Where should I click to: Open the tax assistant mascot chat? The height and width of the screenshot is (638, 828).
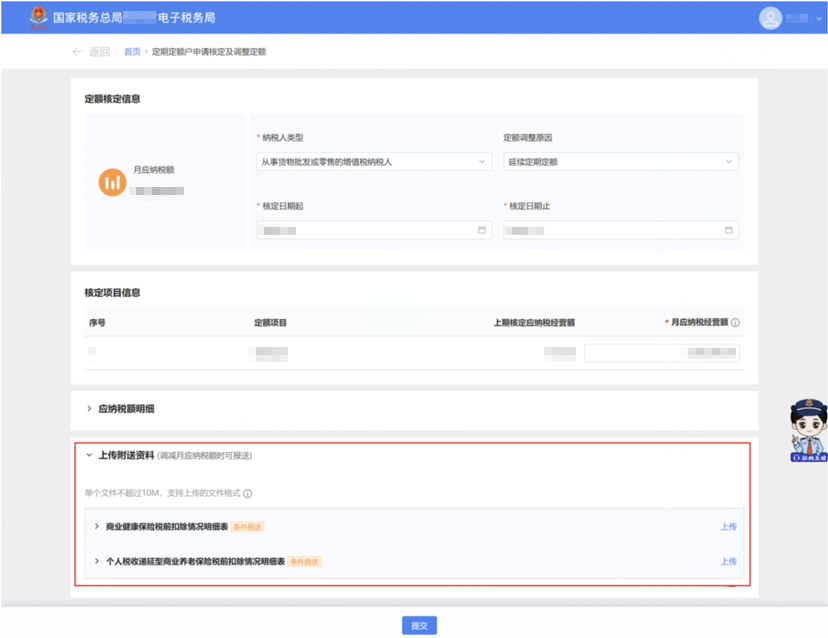(x=808, y=431)
